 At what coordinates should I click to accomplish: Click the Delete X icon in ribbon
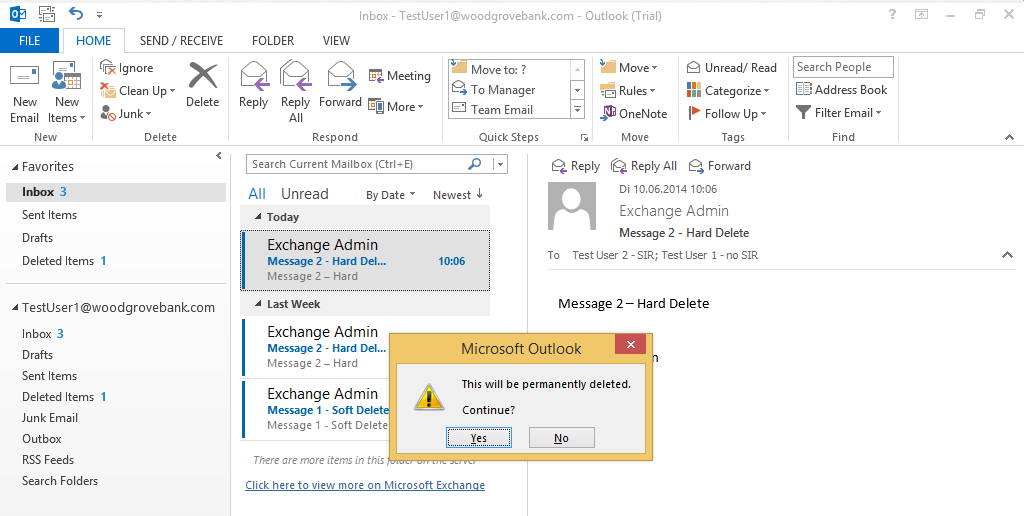coord(202,76)
